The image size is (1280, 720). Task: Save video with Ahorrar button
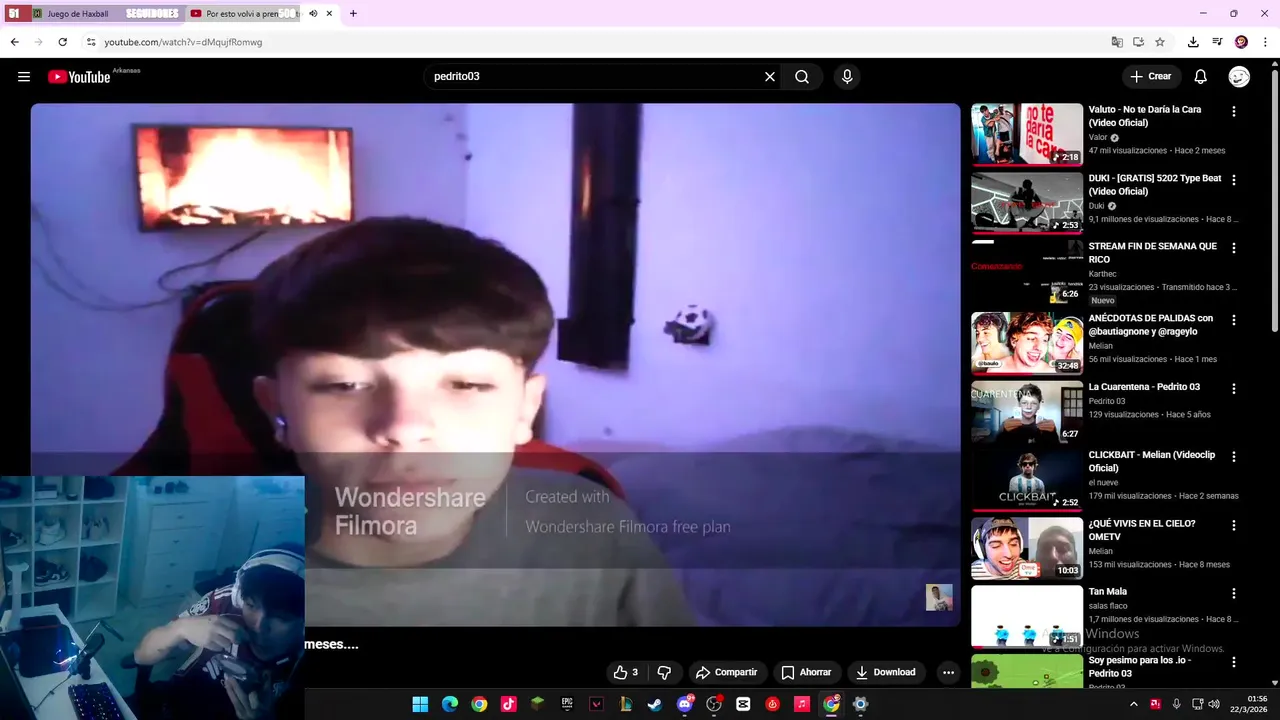(806, 672)
